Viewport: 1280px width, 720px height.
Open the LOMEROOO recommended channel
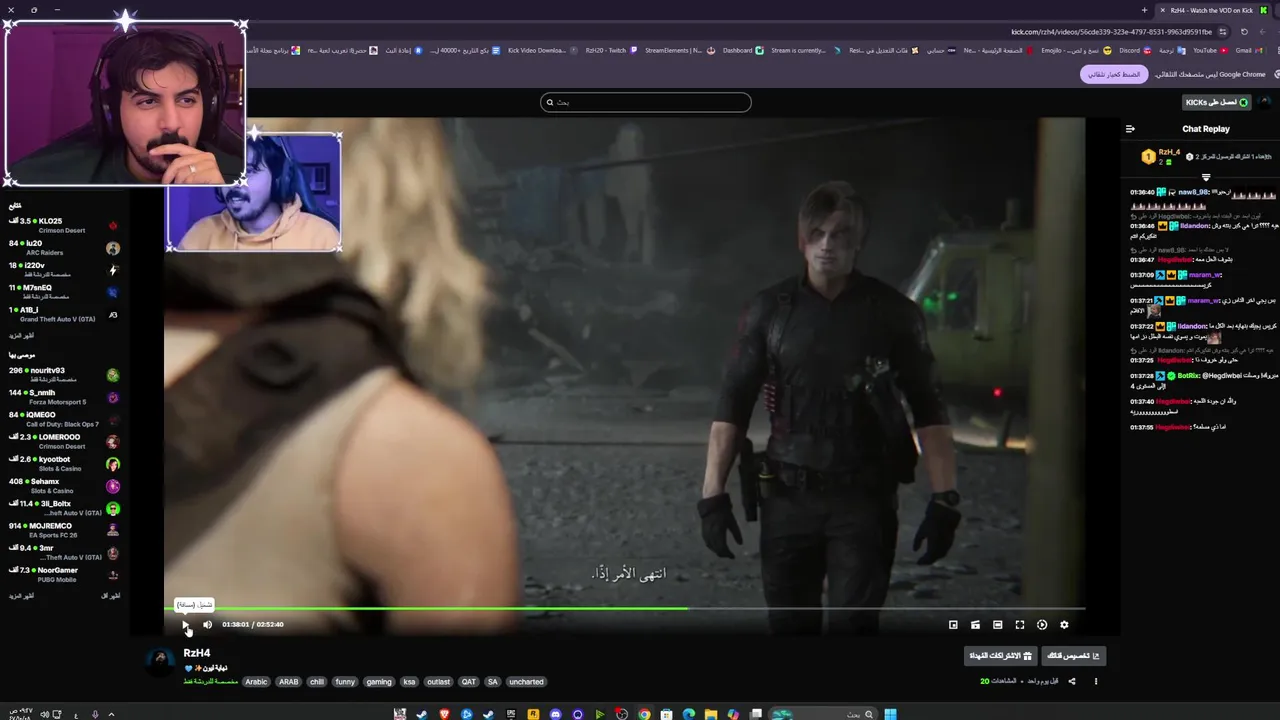[64, 441]
